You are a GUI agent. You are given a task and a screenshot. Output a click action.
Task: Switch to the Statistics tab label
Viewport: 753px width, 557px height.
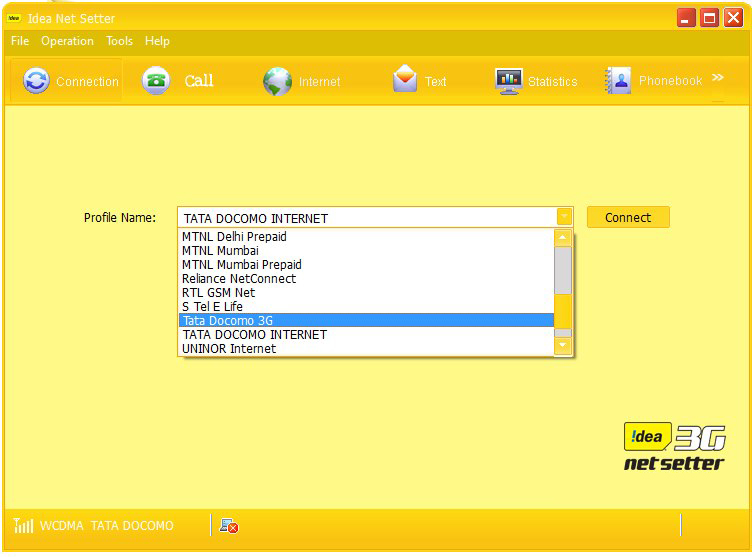tap(553, 82)
